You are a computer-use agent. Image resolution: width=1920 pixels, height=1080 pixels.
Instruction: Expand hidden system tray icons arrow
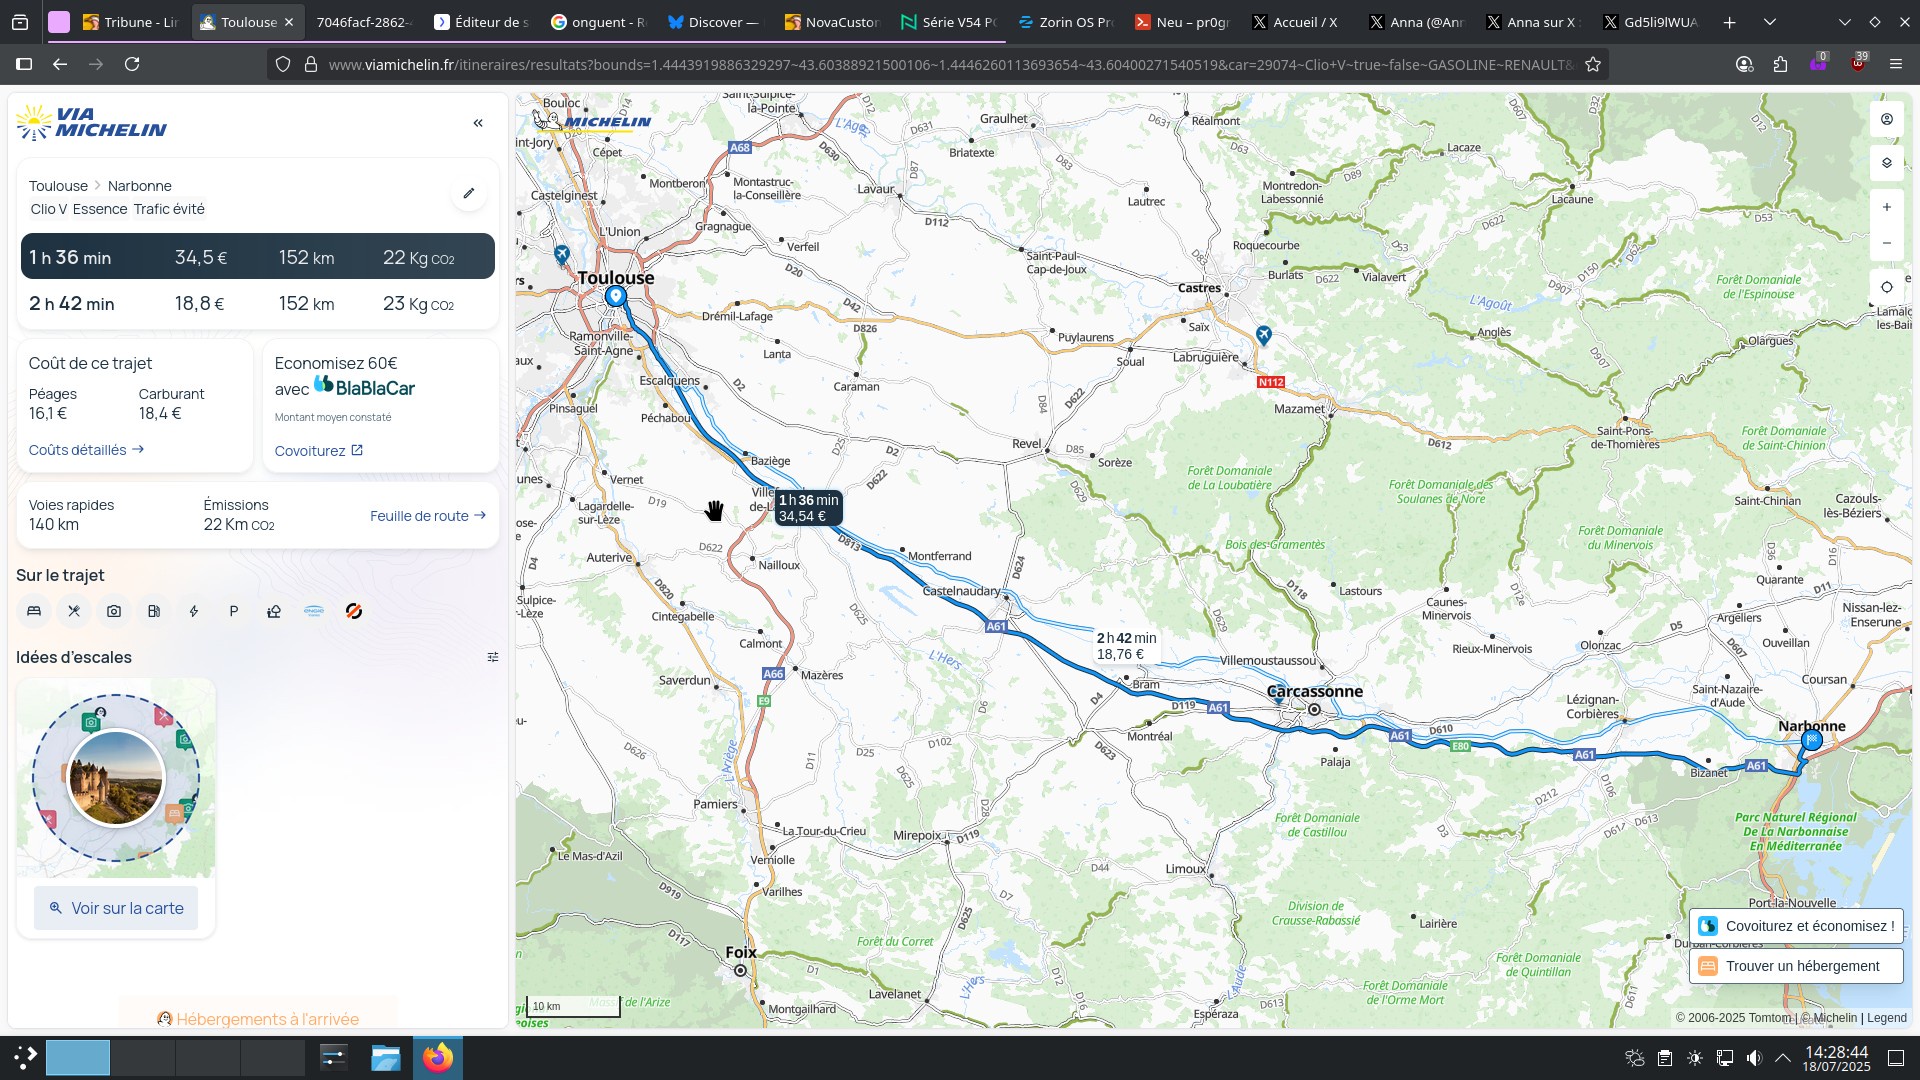(x=1783, y=1058)
